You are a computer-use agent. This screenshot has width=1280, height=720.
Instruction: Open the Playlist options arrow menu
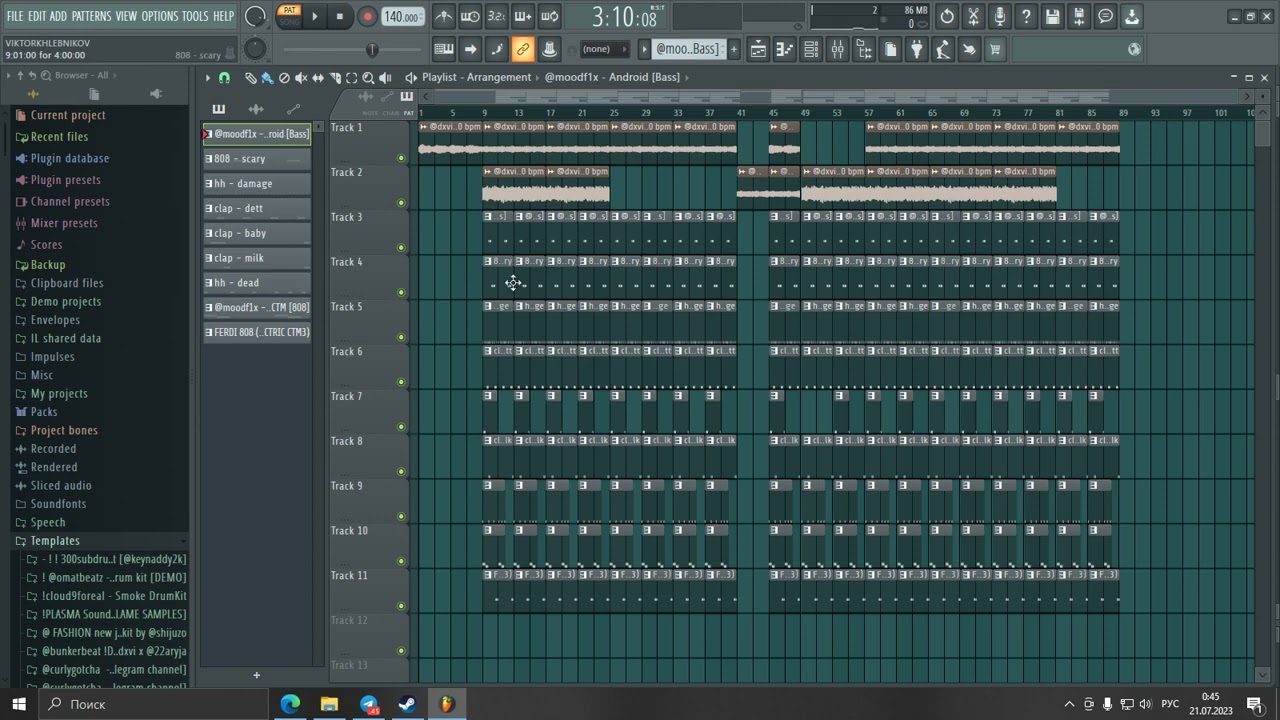point(208,78)
